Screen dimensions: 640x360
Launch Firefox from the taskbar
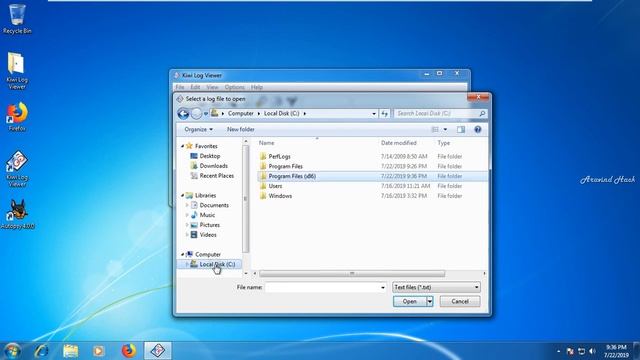click(129, 351)
